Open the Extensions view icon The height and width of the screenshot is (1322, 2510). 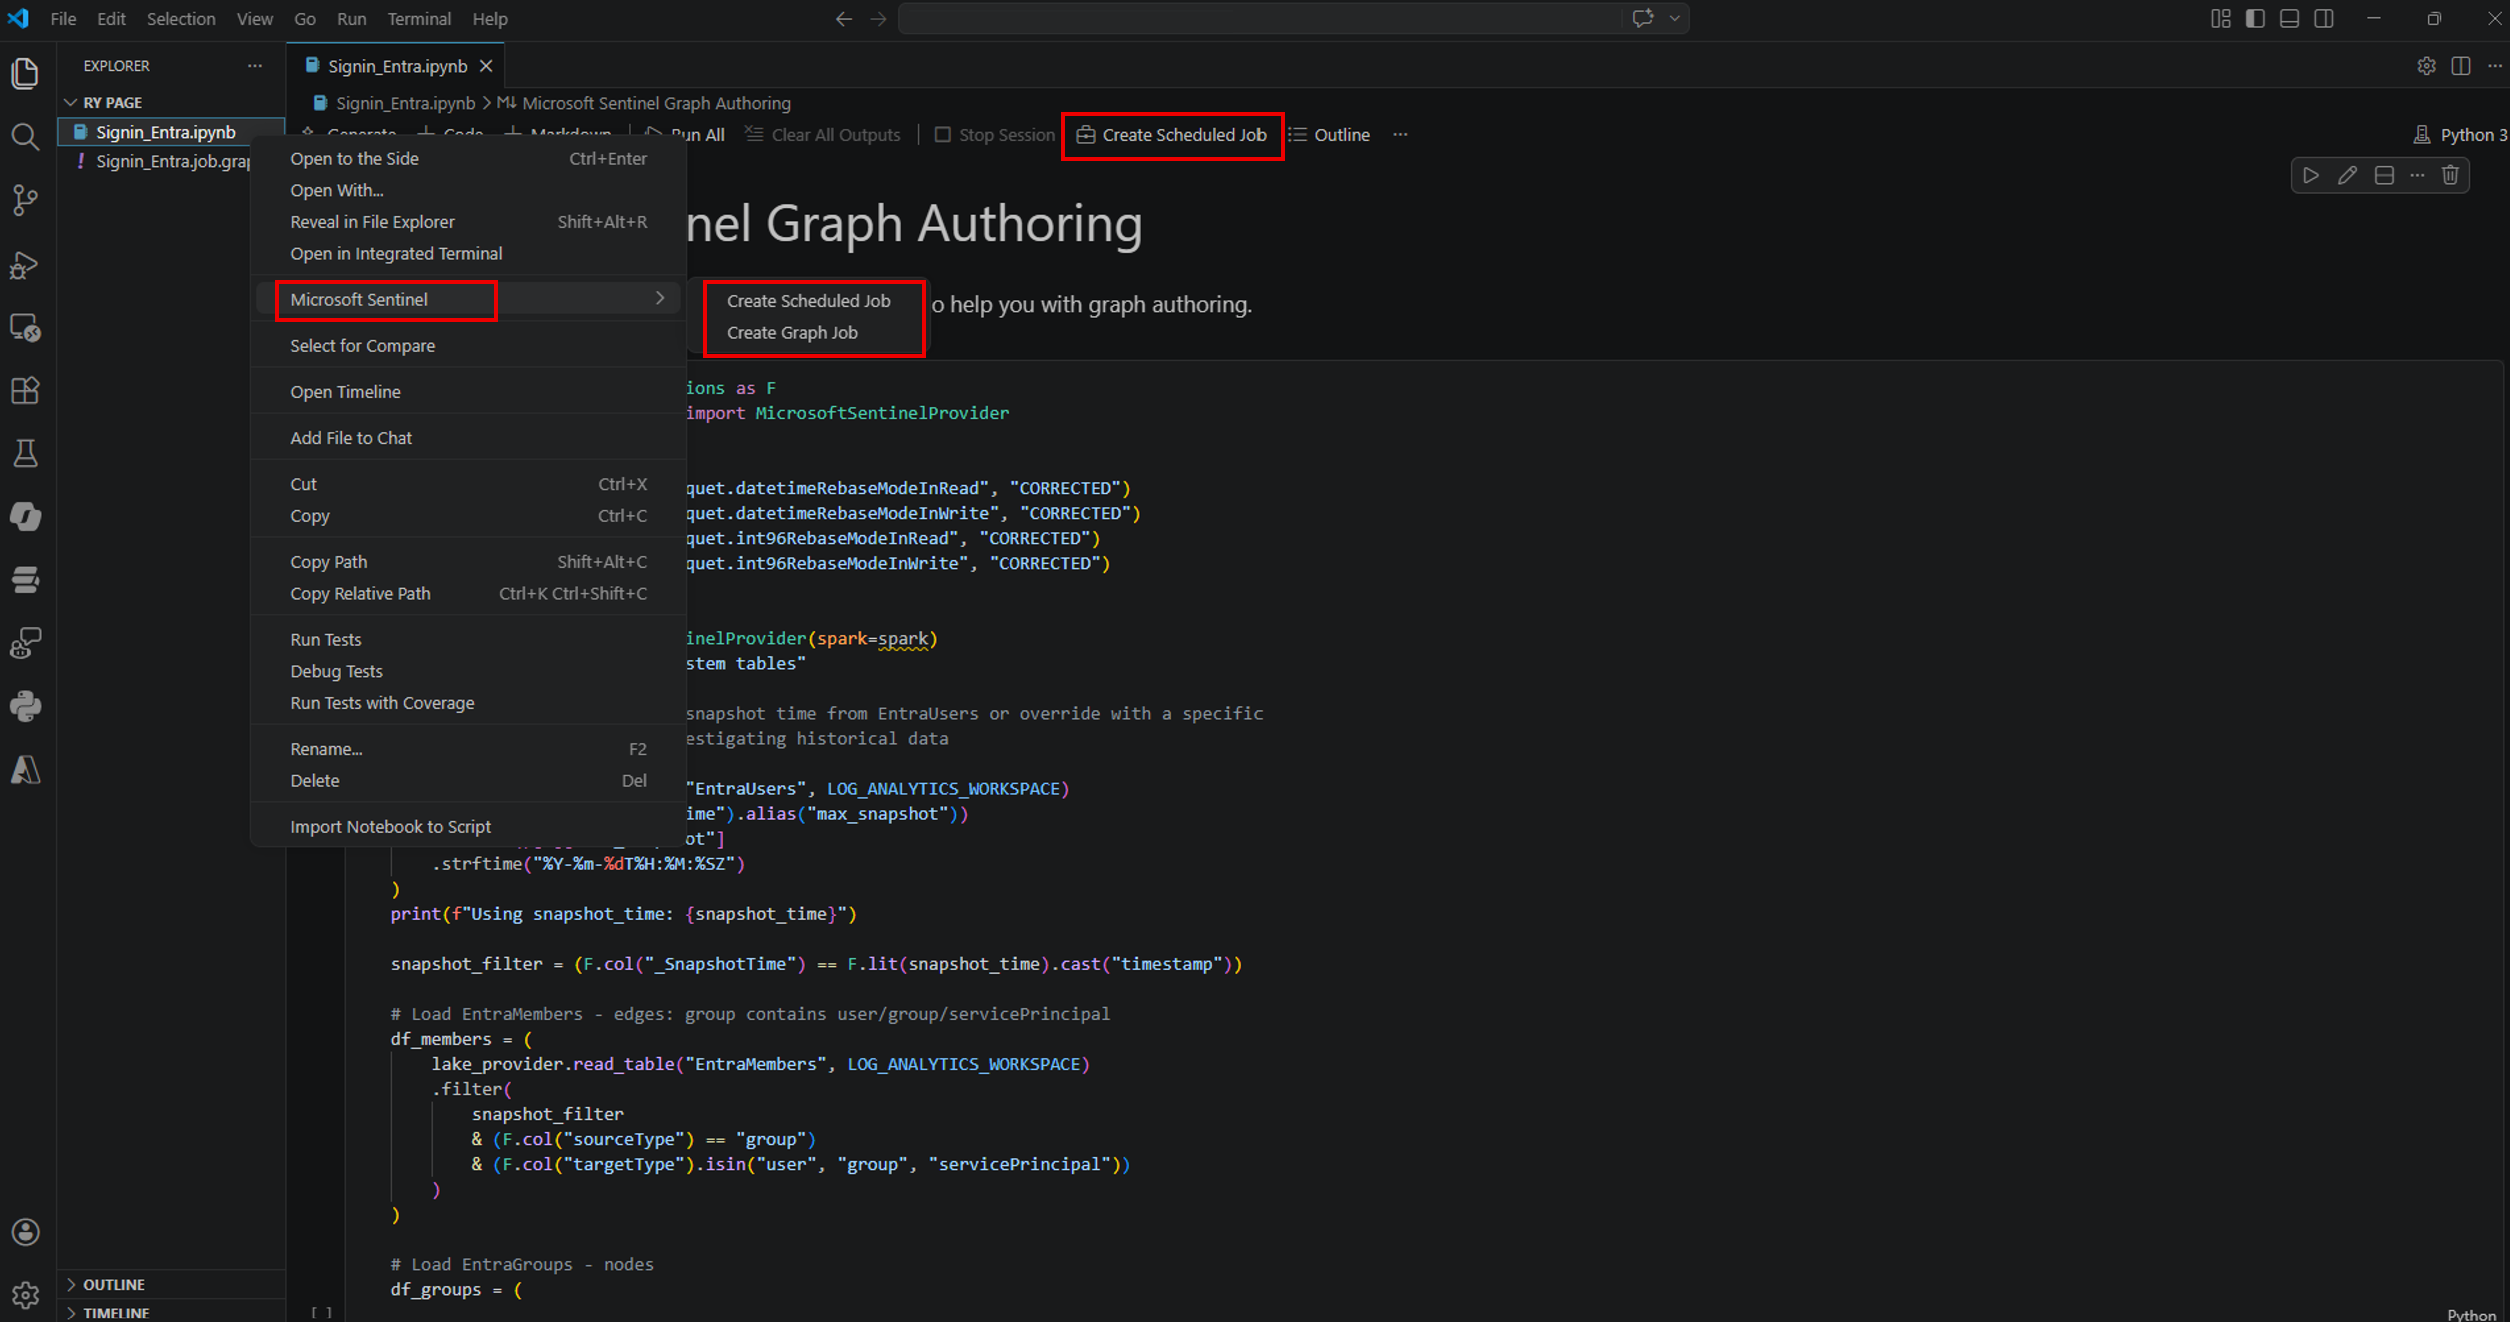[25, 390]
